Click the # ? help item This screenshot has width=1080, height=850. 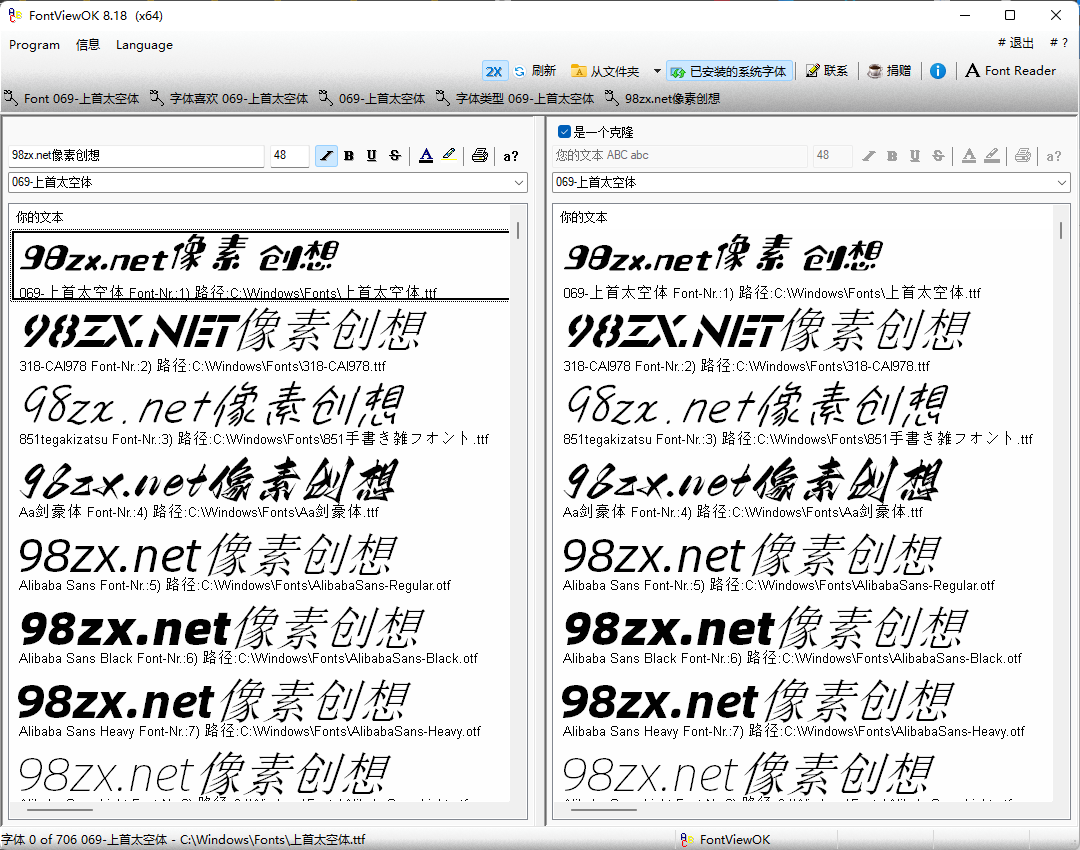1059,43
